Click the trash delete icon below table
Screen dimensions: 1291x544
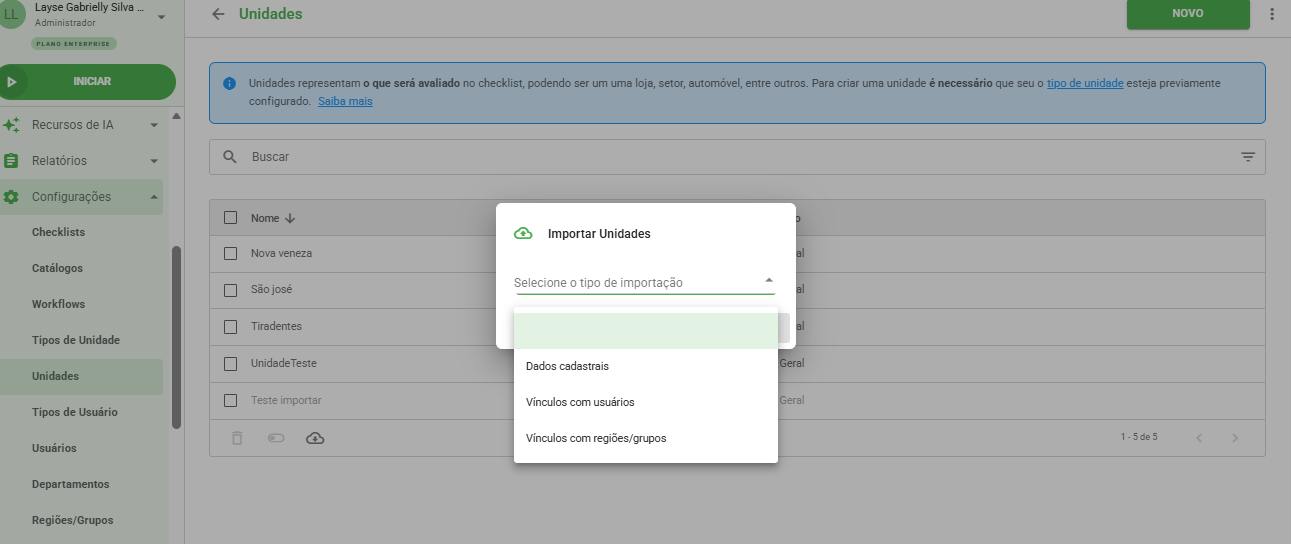237,438
